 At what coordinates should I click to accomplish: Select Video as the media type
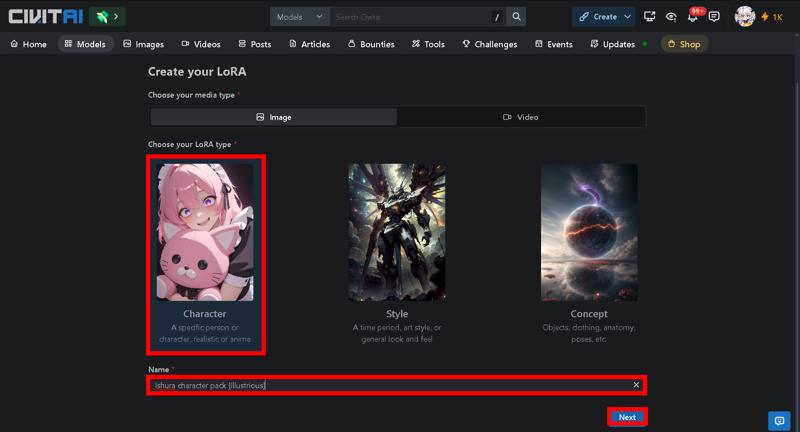(521, 117)
